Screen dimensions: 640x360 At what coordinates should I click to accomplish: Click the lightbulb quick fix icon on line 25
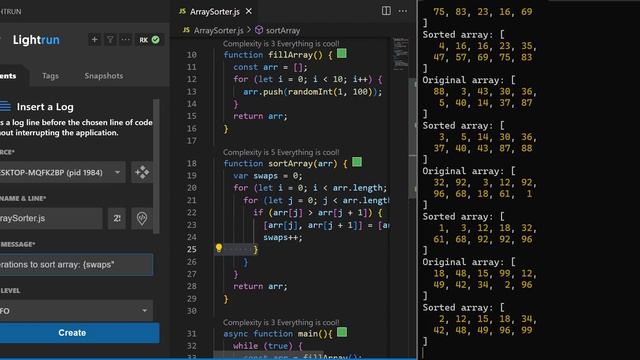click(219, 248)
